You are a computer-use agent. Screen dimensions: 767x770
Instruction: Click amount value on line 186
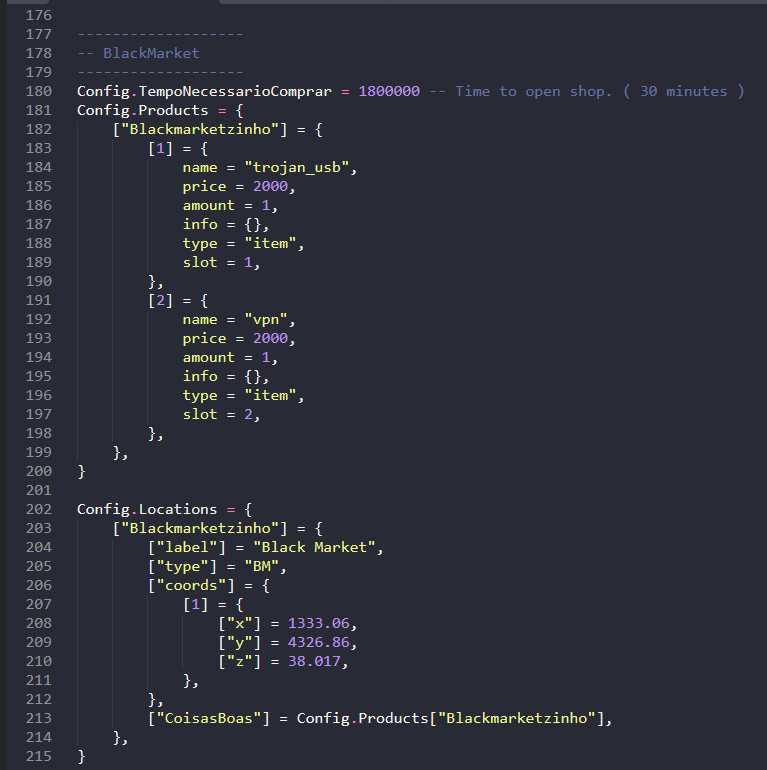point(266,205)
